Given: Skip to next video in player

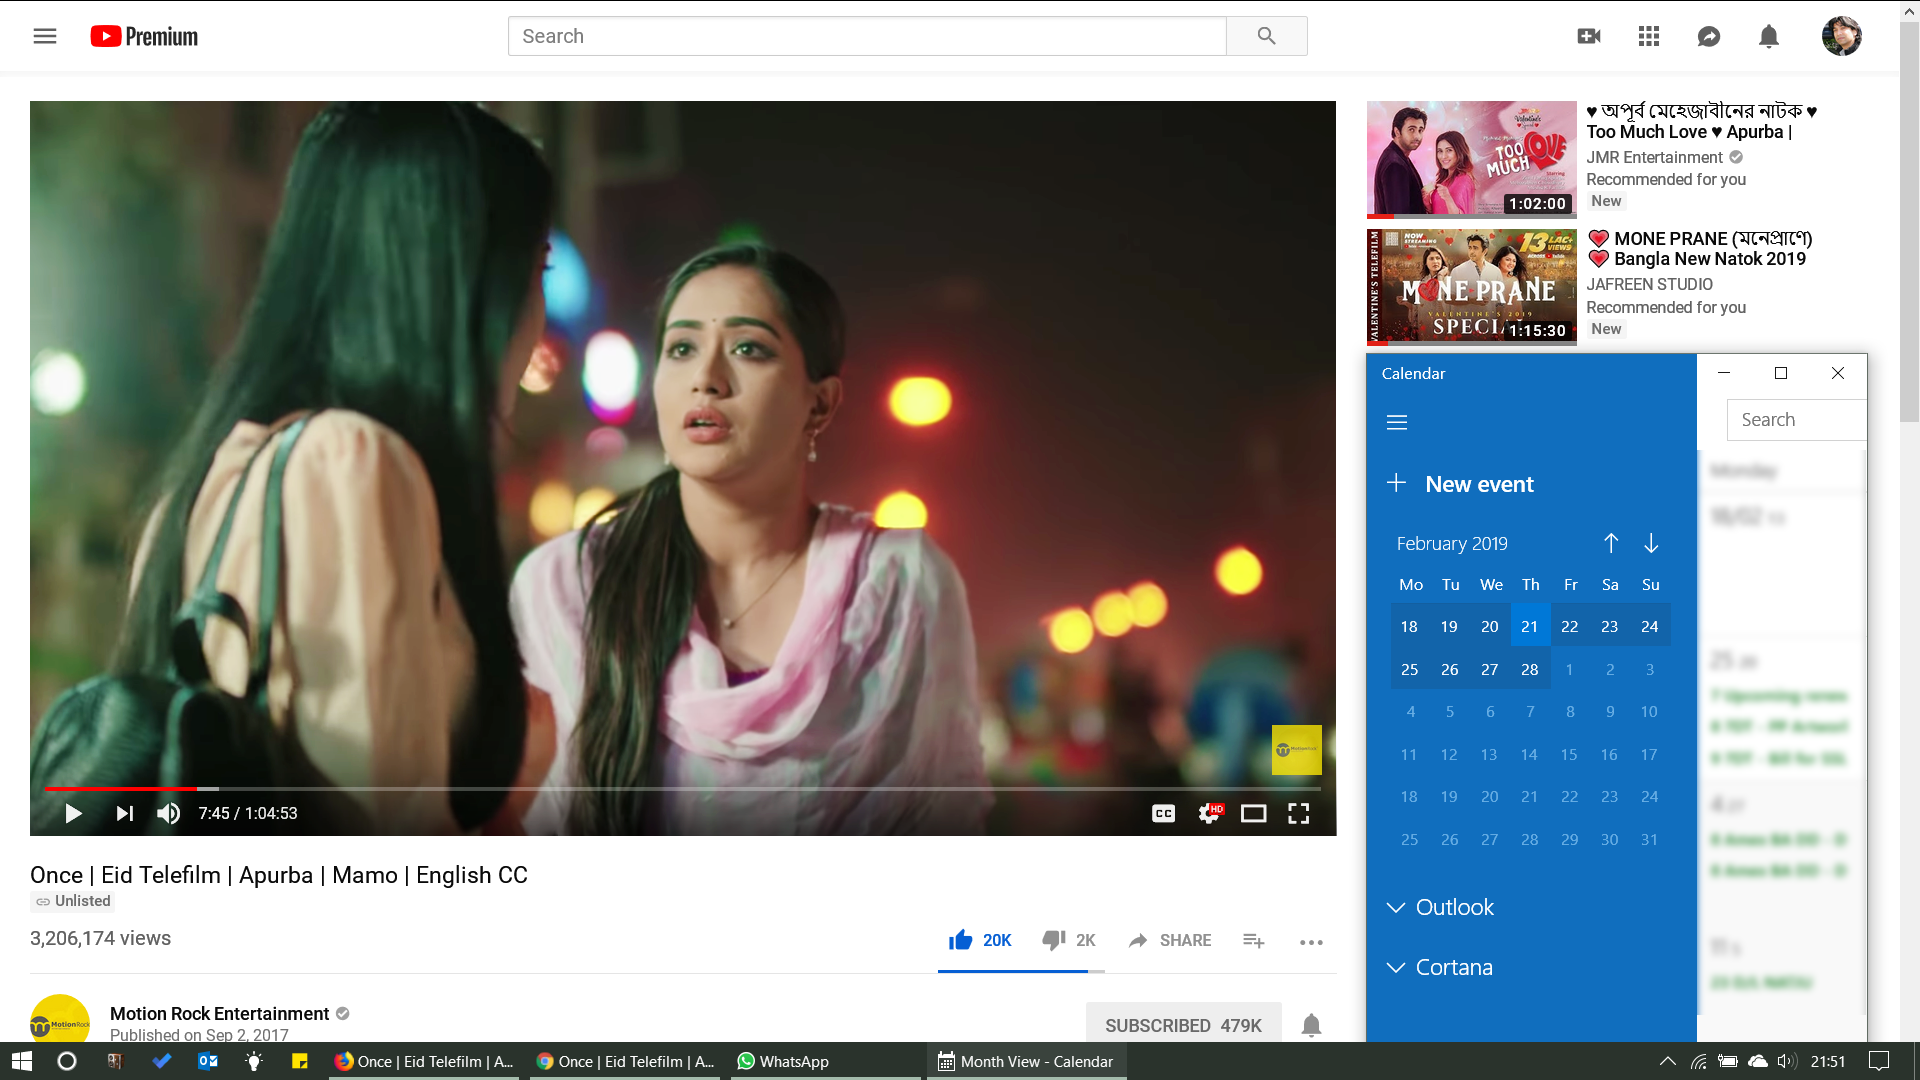Looking at the screenshot, I should [125, 813].
